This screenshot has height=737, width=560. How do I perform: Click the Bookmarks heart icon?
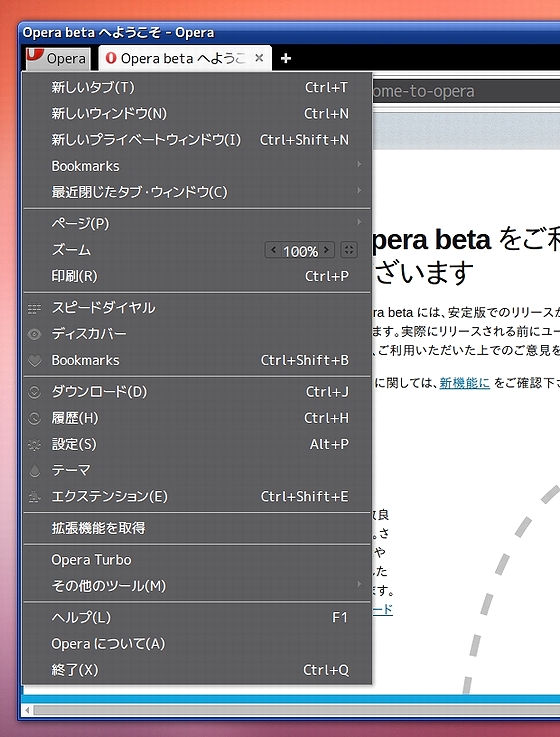point(34,361)
